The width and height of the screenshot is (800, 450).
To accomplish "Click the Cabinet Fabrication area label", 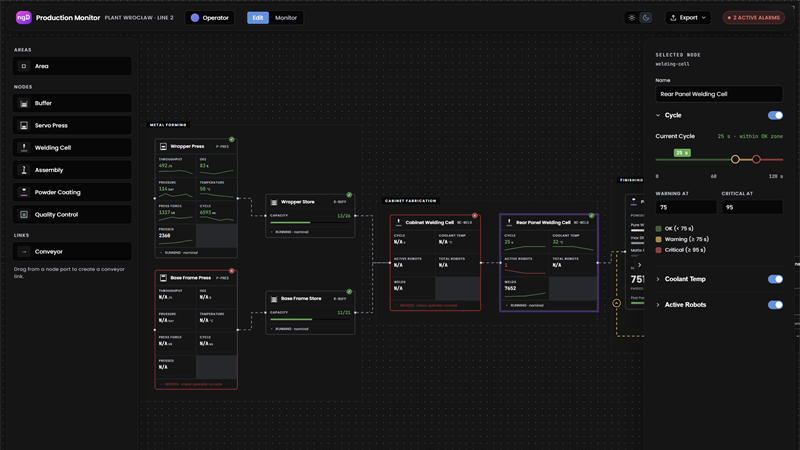I will tap(410, 201).
